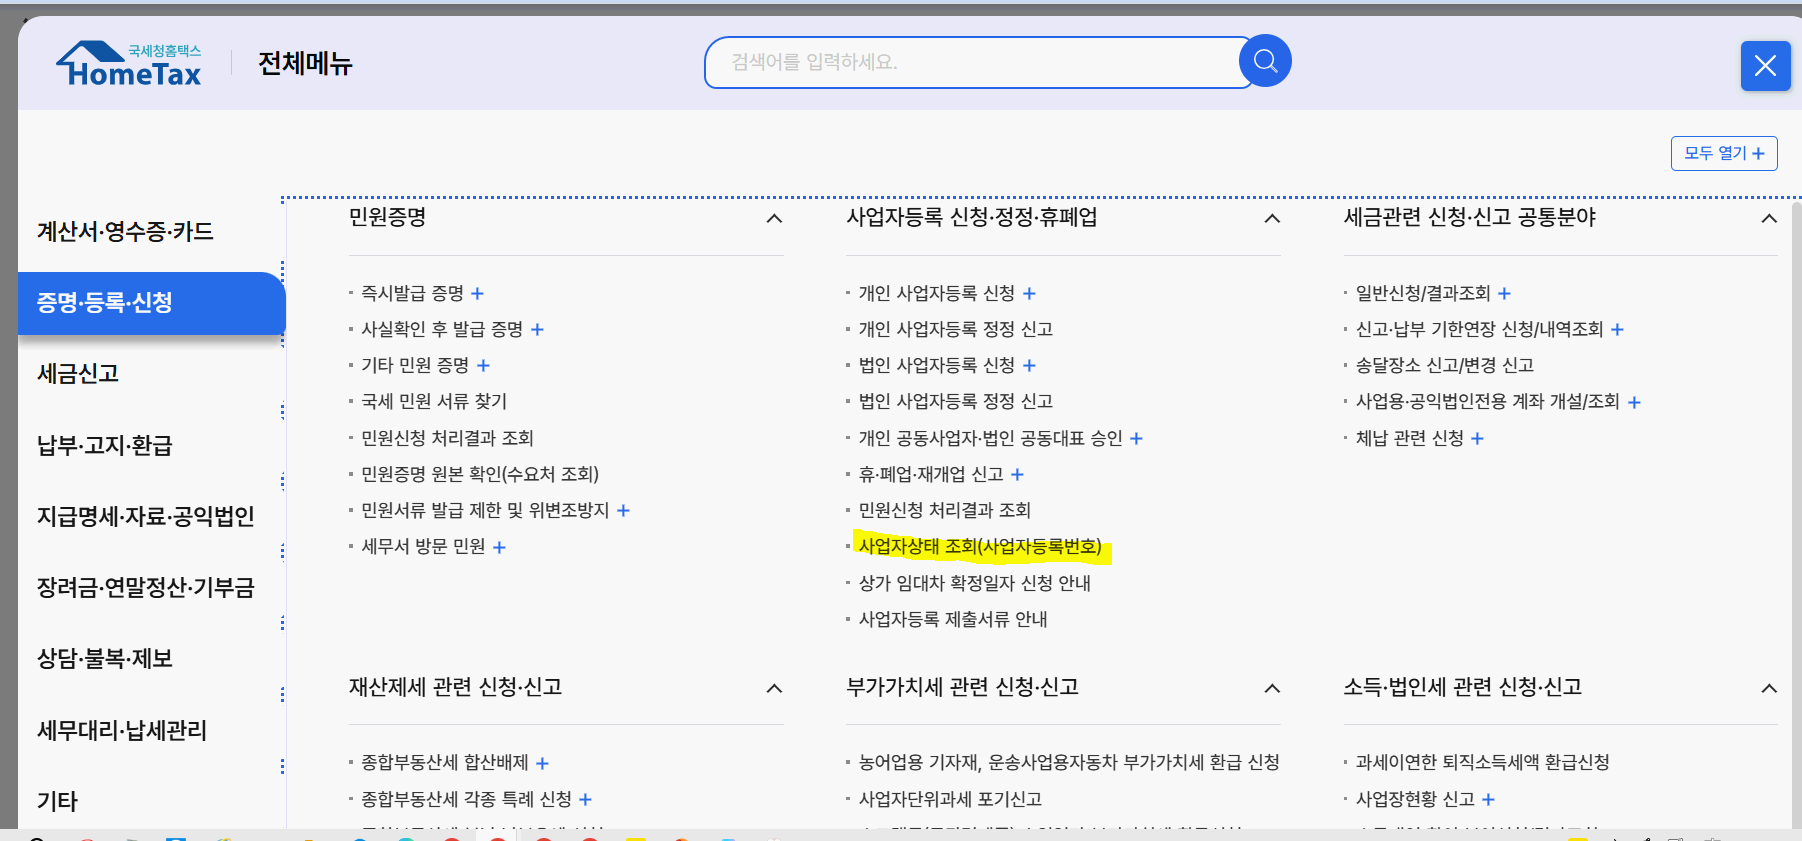
Task: Select 세금신고 sidebar menu
Action: [x=78, y=373]
